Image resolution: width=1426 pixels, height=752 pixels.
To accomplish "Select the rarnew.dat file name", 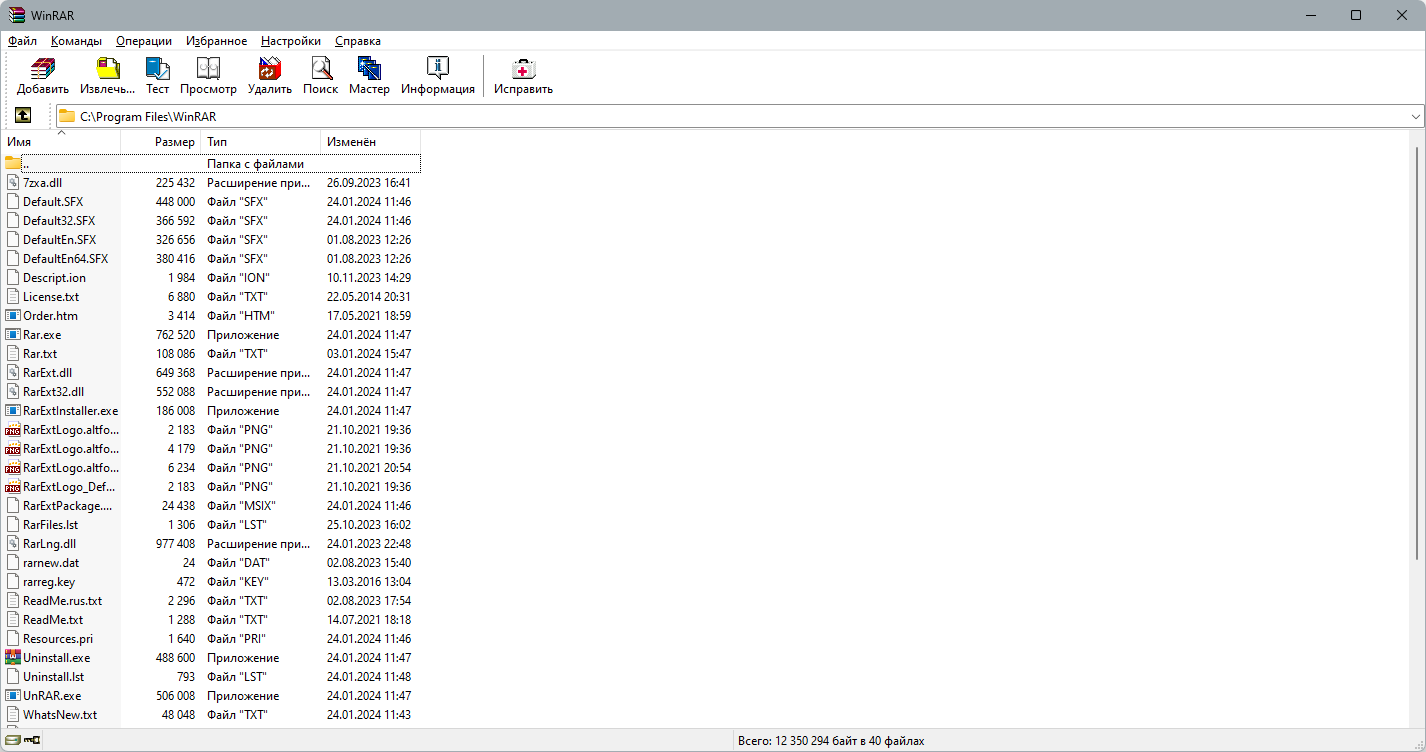I will pyautogui.click(x=51, y=563).
